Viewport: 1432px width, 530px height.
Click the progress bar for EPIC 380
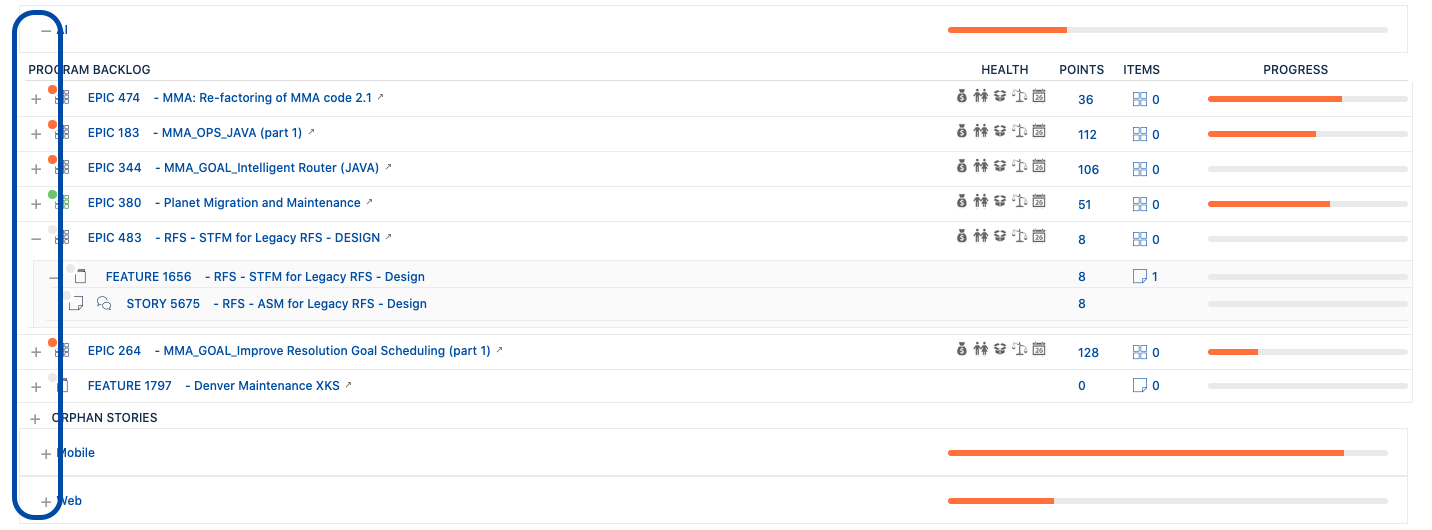(1307, 204)
